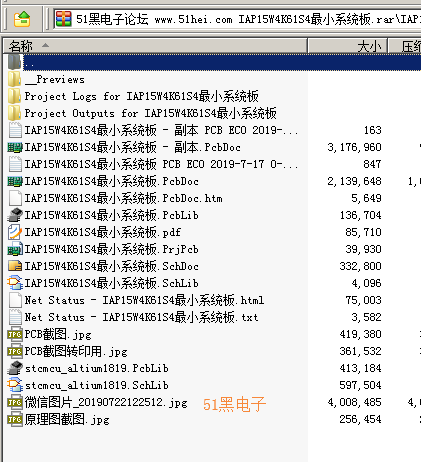Select stcmcu_altium1819.PcbLib file icon

(x=15, y=368)
